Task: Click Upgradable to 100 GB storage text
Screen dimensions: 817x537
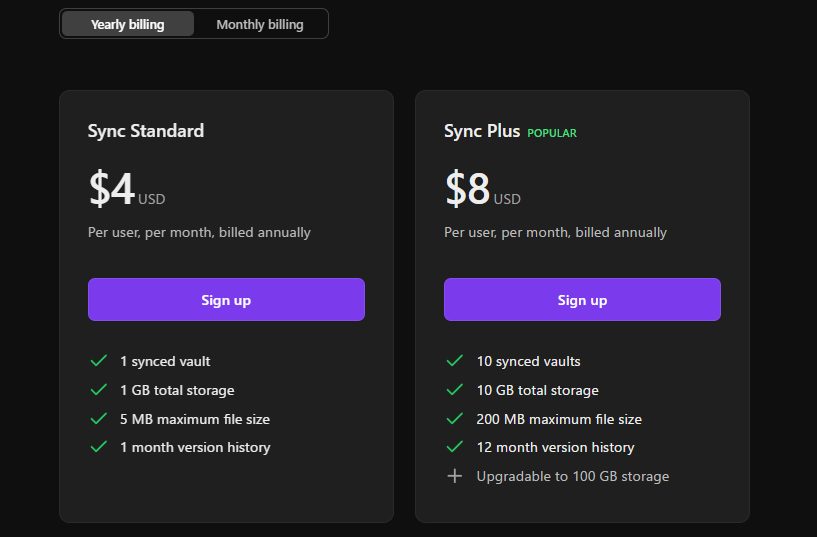Action: pyautogui.click(x=573, y=476)
